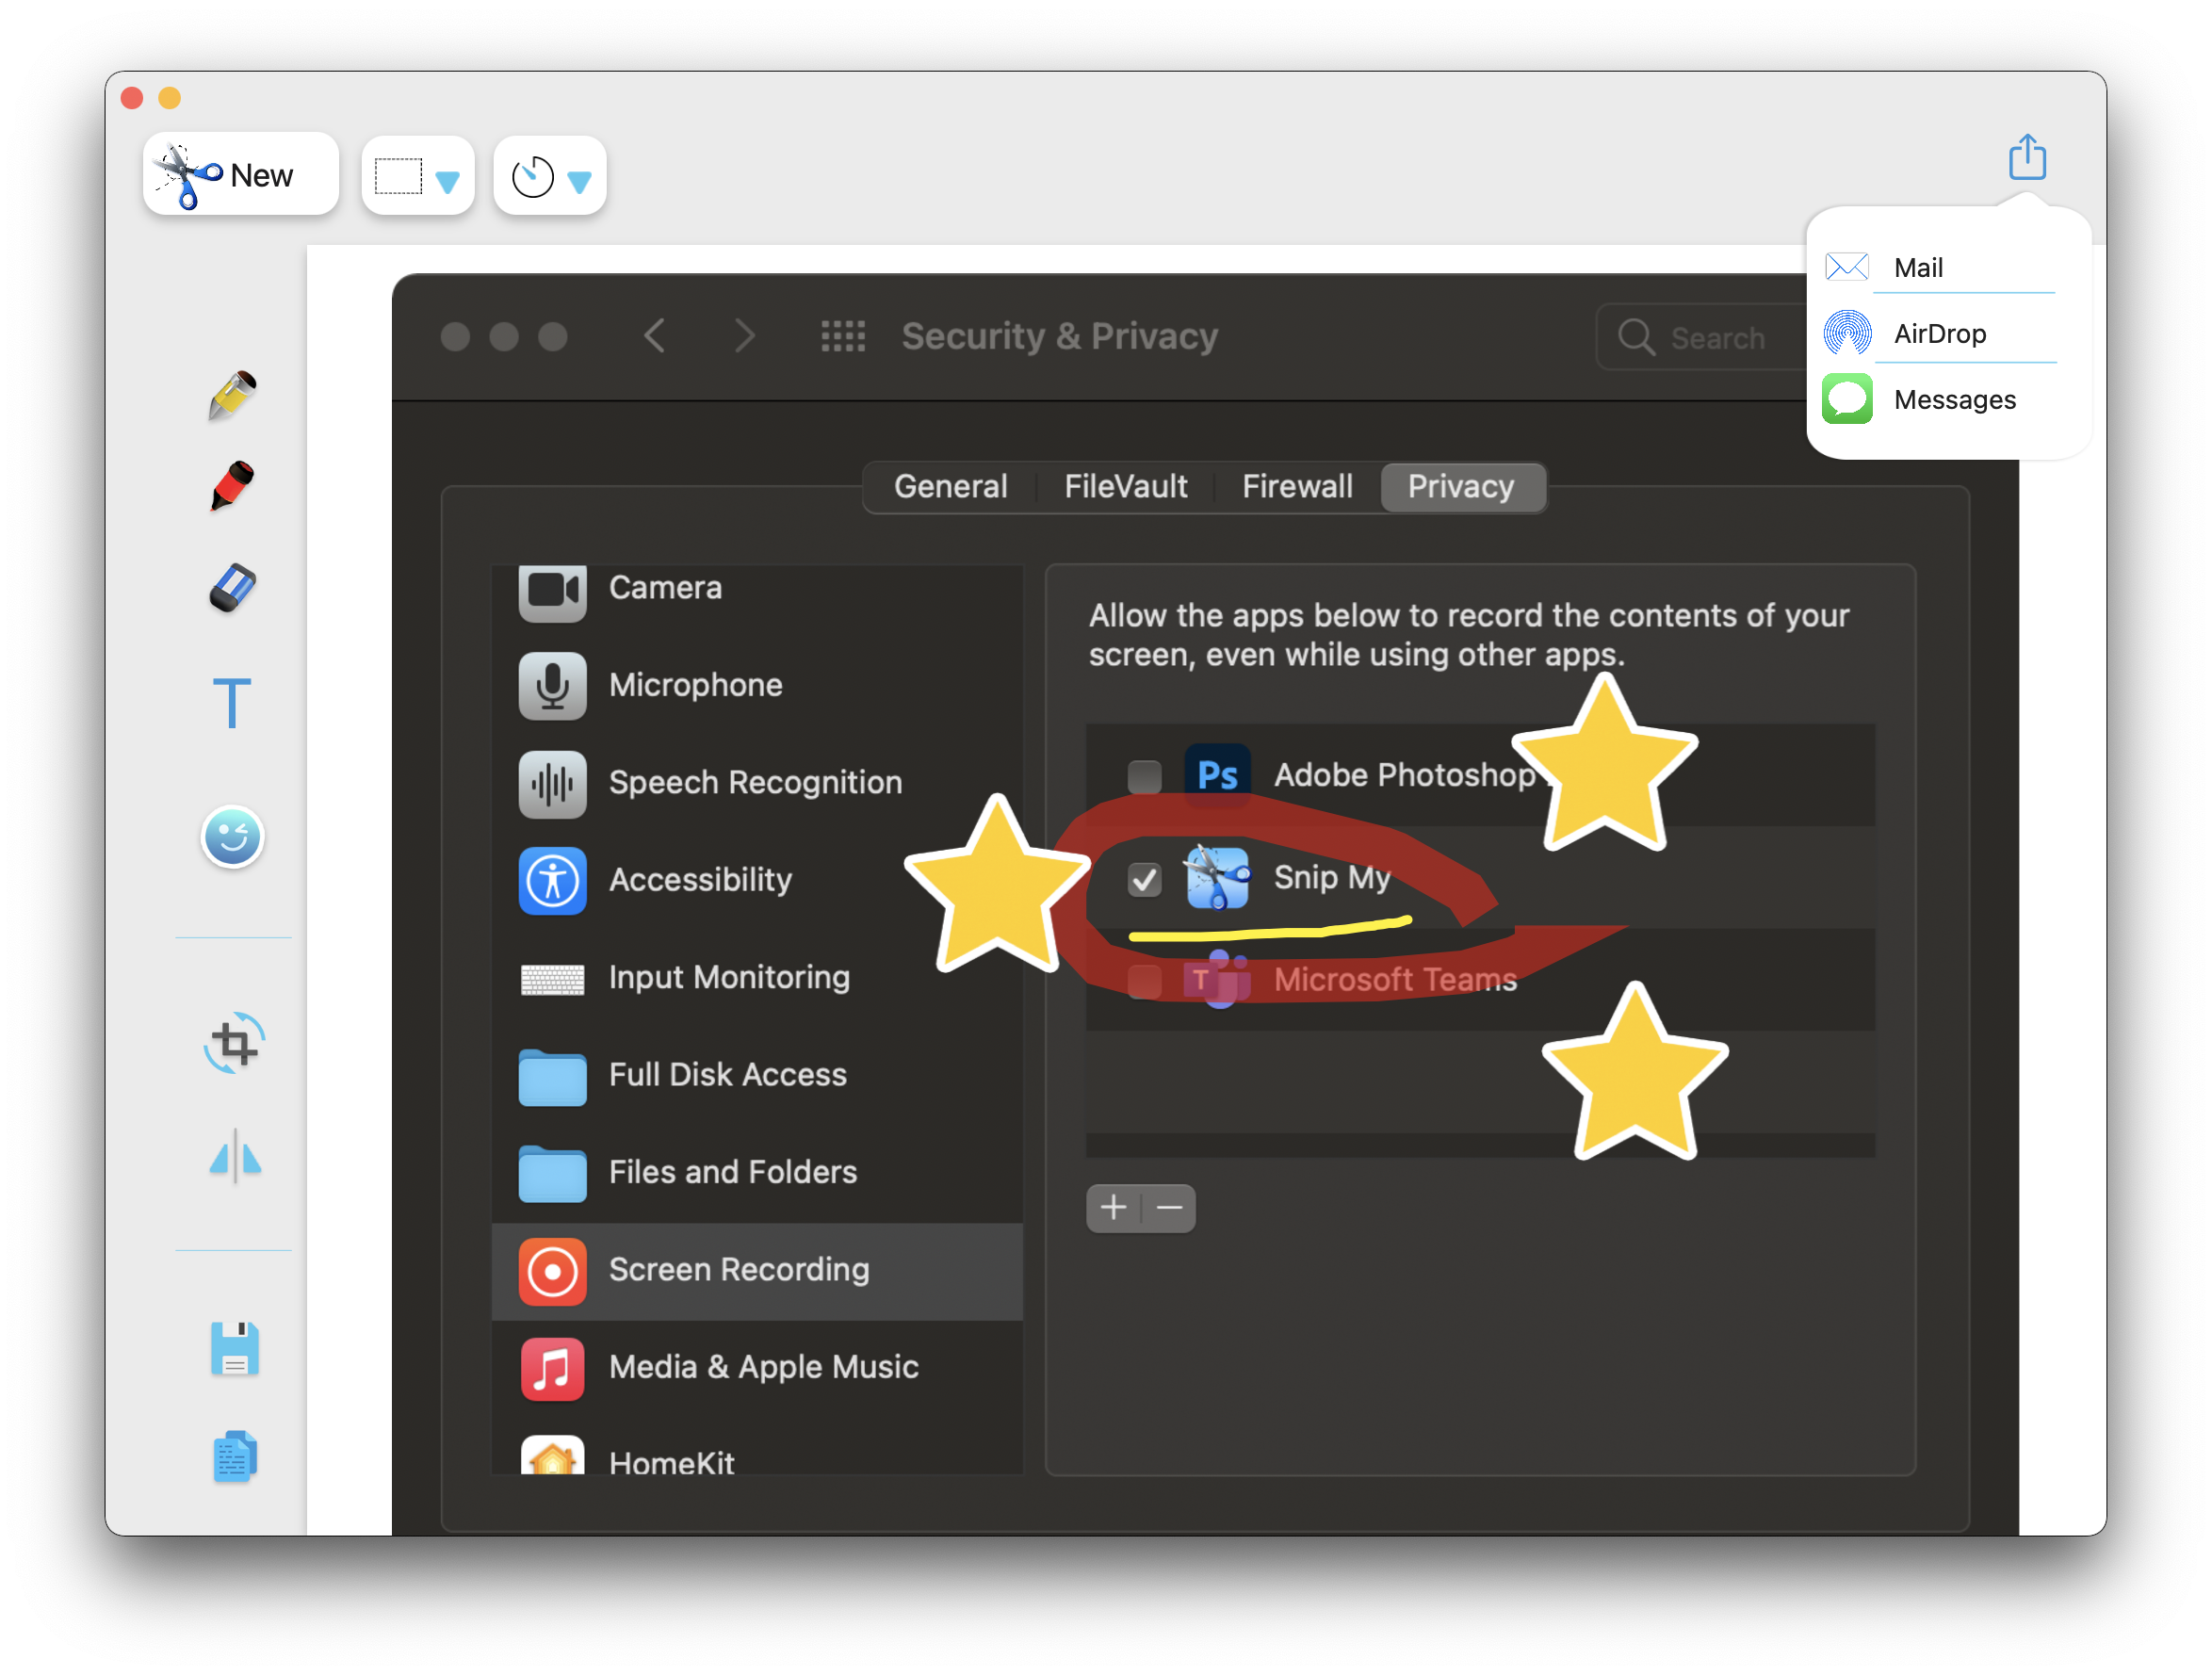Click the Search field in Security & Privacy

tap(1700, 338)
